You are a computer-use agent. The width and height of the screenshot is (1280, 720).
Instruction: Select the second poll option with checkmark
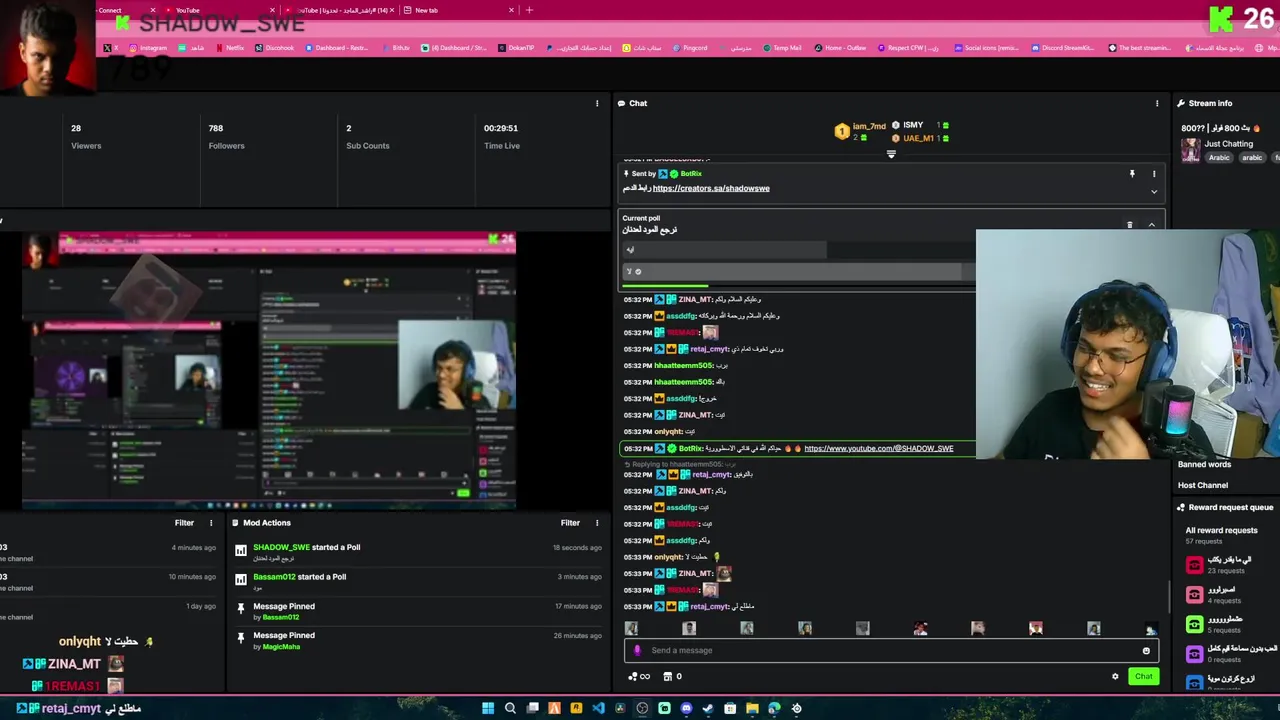pyautogui.click(x=798, y=272)
